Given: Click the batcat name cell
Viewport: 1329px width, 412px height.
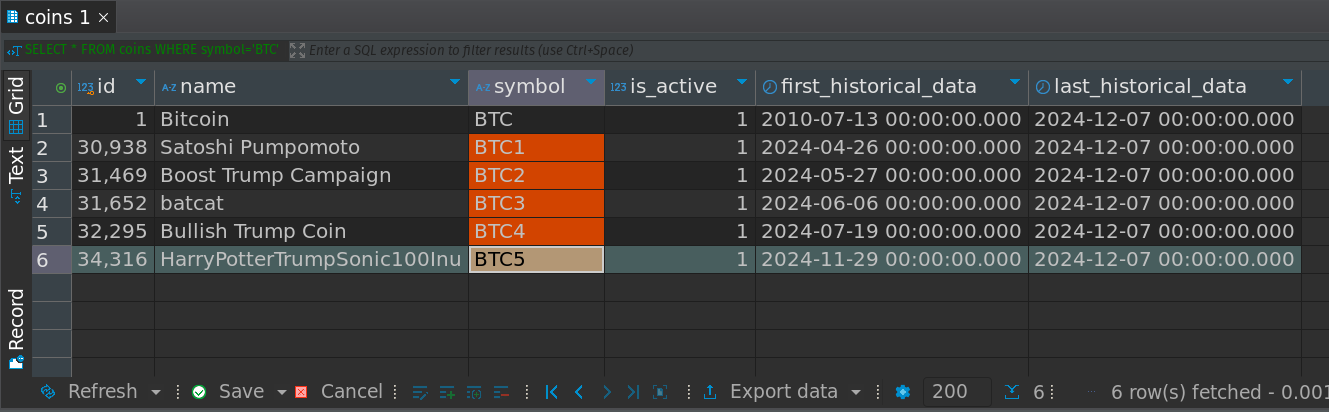Looking at the screenshot, I should pyautogui.click(x=311, y=204).
